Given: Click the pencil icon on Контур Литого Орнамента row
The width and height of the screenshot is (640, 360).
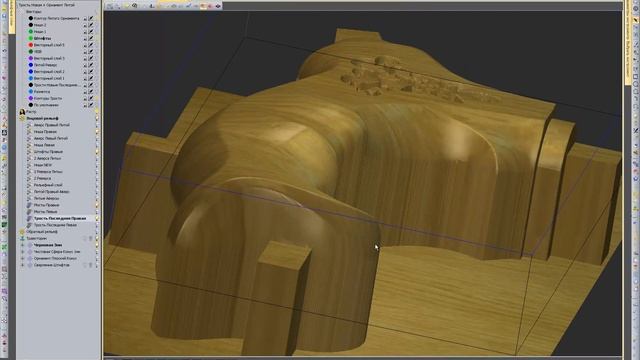Looking at the screenshot, I should pyautogui.click(x=91, y=18).
